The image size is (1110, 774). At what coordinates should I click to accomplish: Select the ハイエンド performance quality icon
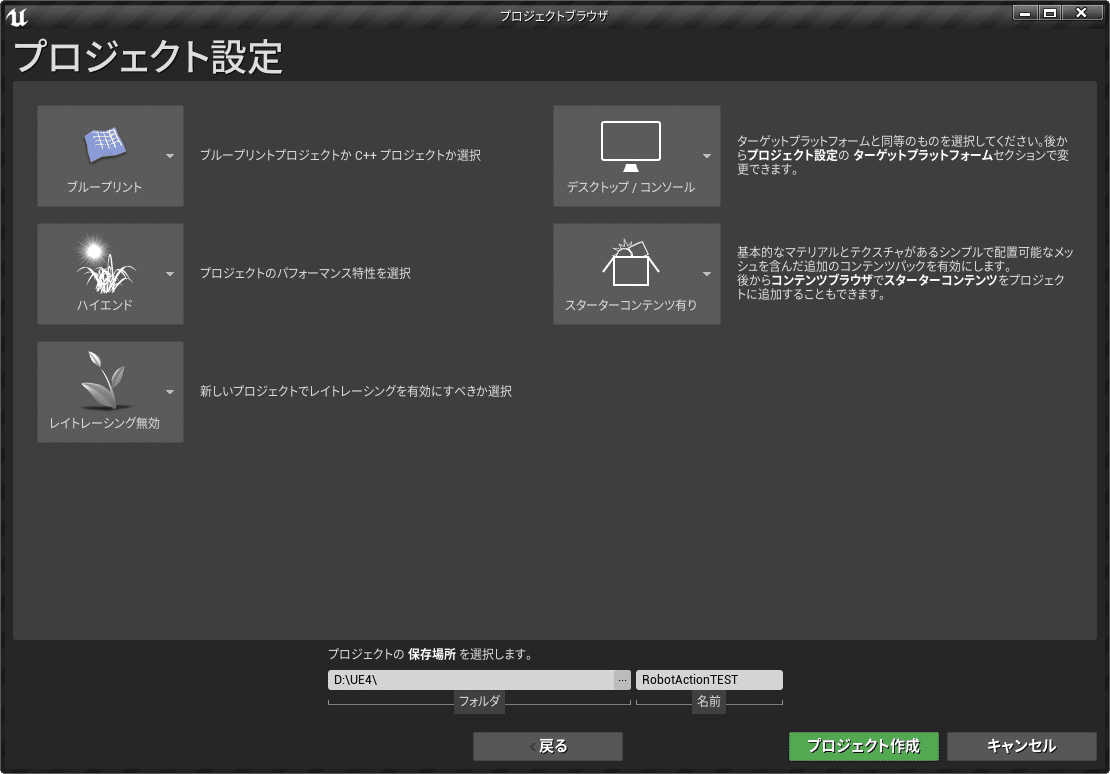point(105,265)
